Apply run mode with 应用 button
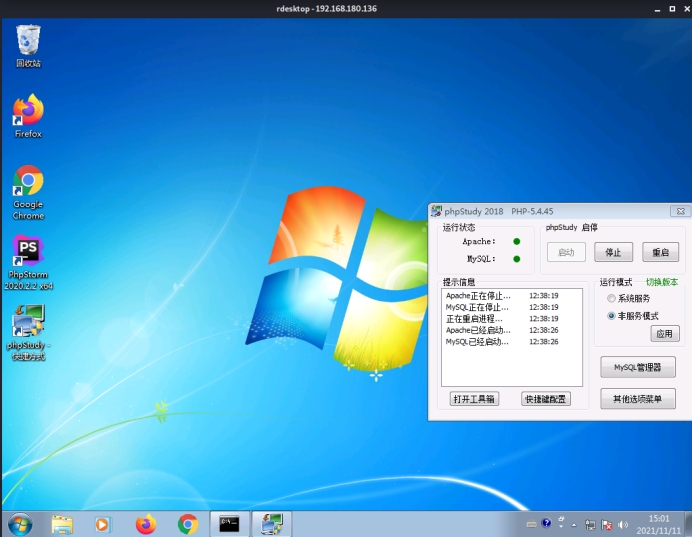692x537 pixels. [x=665, y=334]
